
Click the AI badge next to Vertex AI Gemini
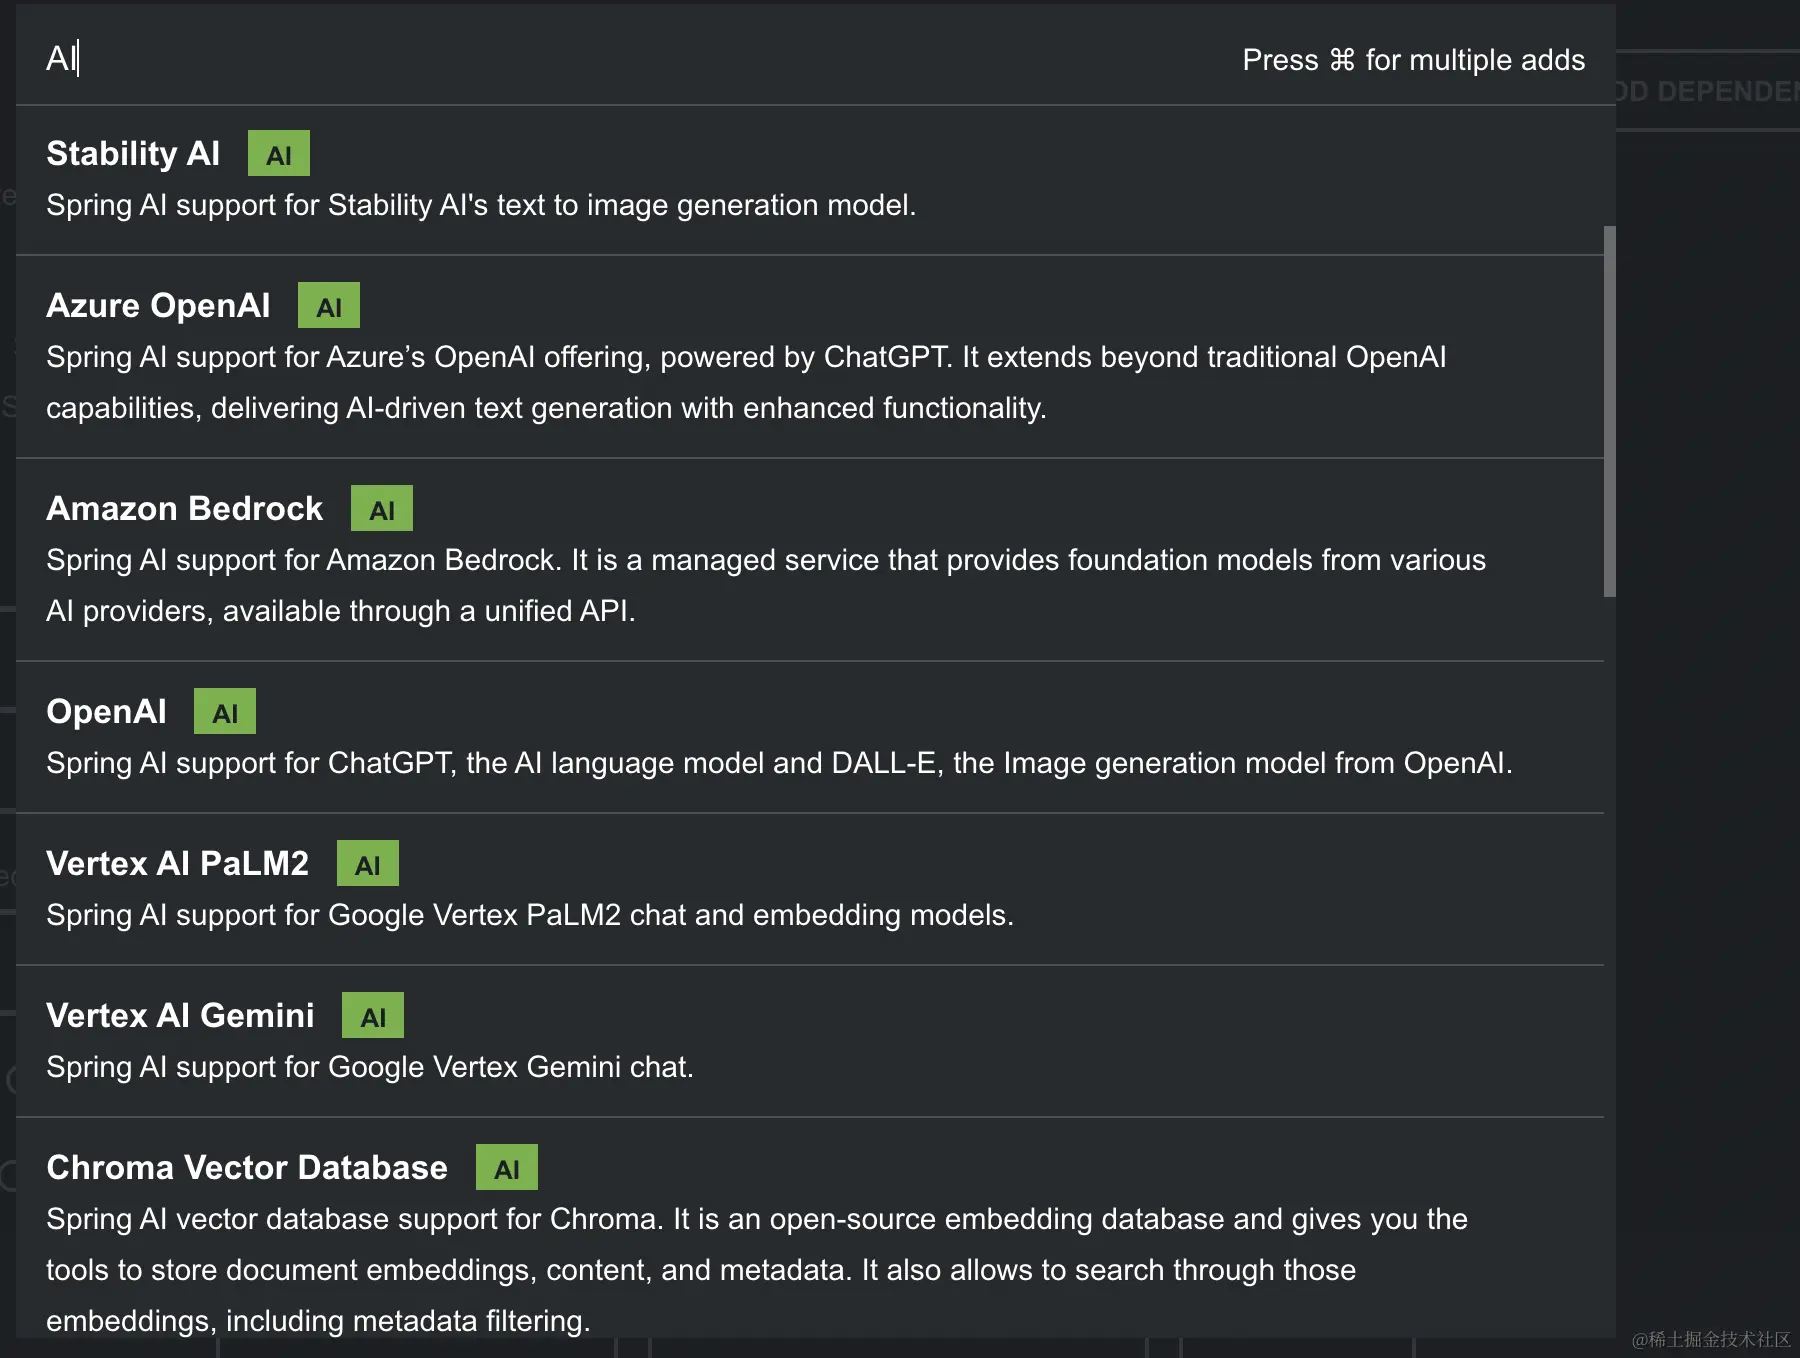373,1016
